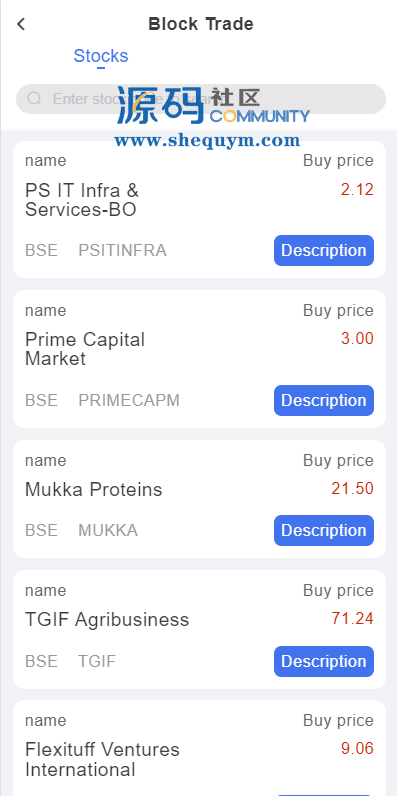
Task: Open Description for Prime Capital Market
Action: coord(324,401)
